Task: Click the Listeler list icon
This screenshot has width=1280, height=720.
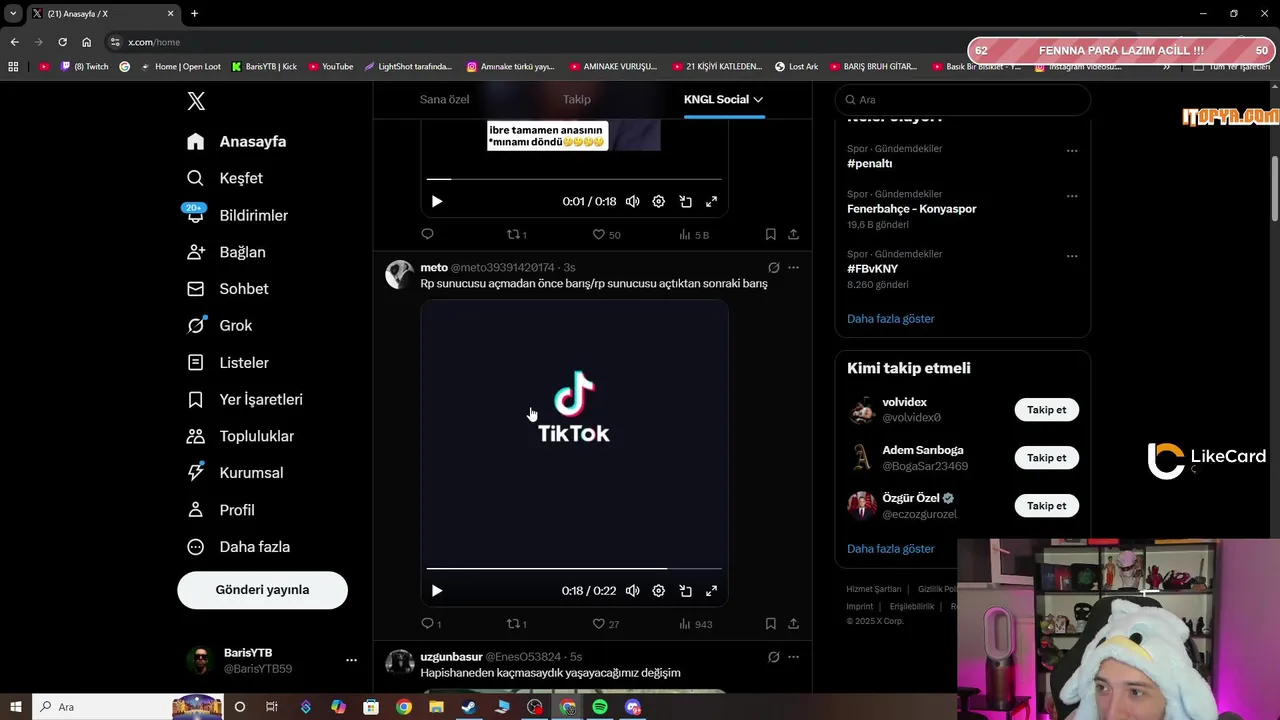Action: click(196, 363)
